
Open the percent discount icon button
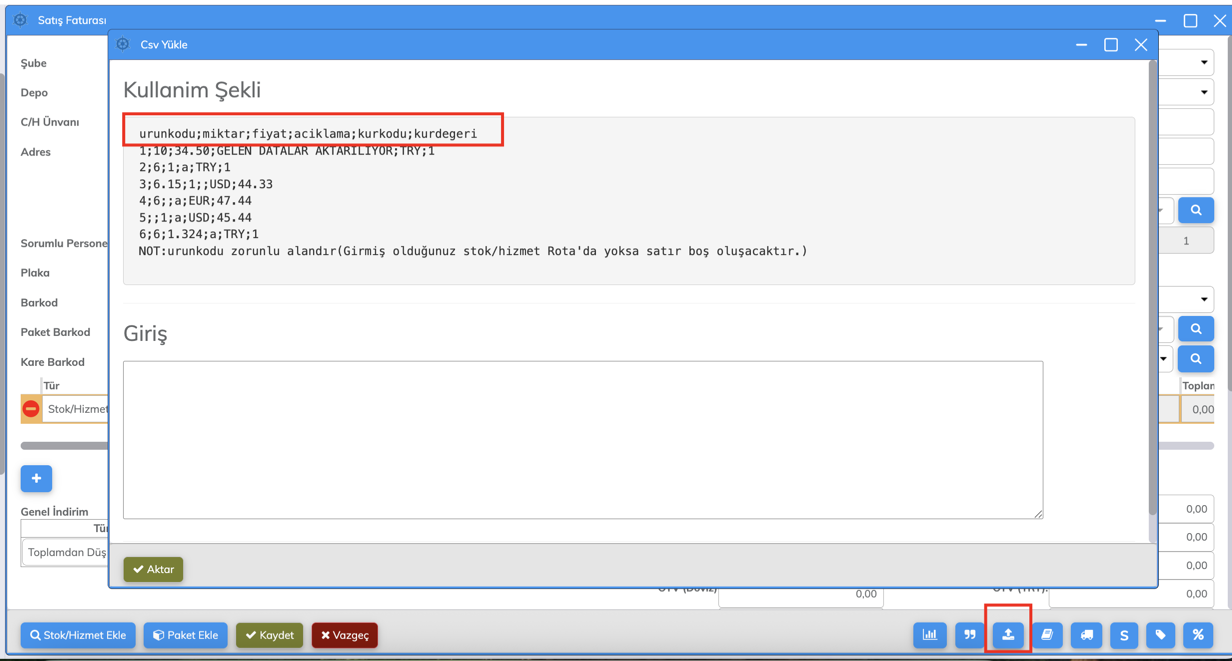[1198, 635]
